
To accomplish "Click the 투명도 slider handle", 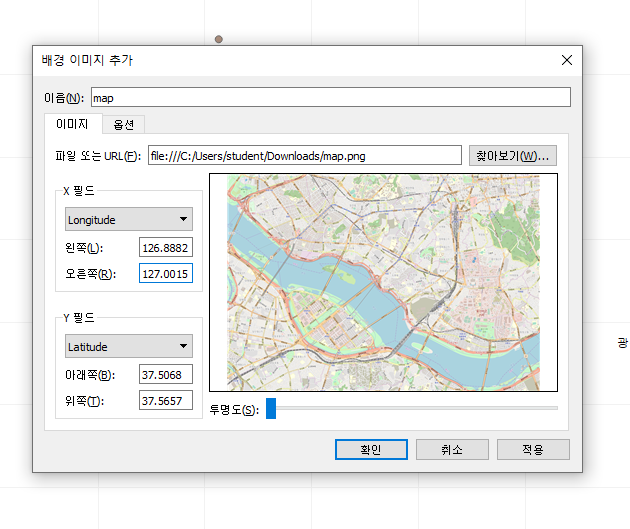I will pos(271,408).
